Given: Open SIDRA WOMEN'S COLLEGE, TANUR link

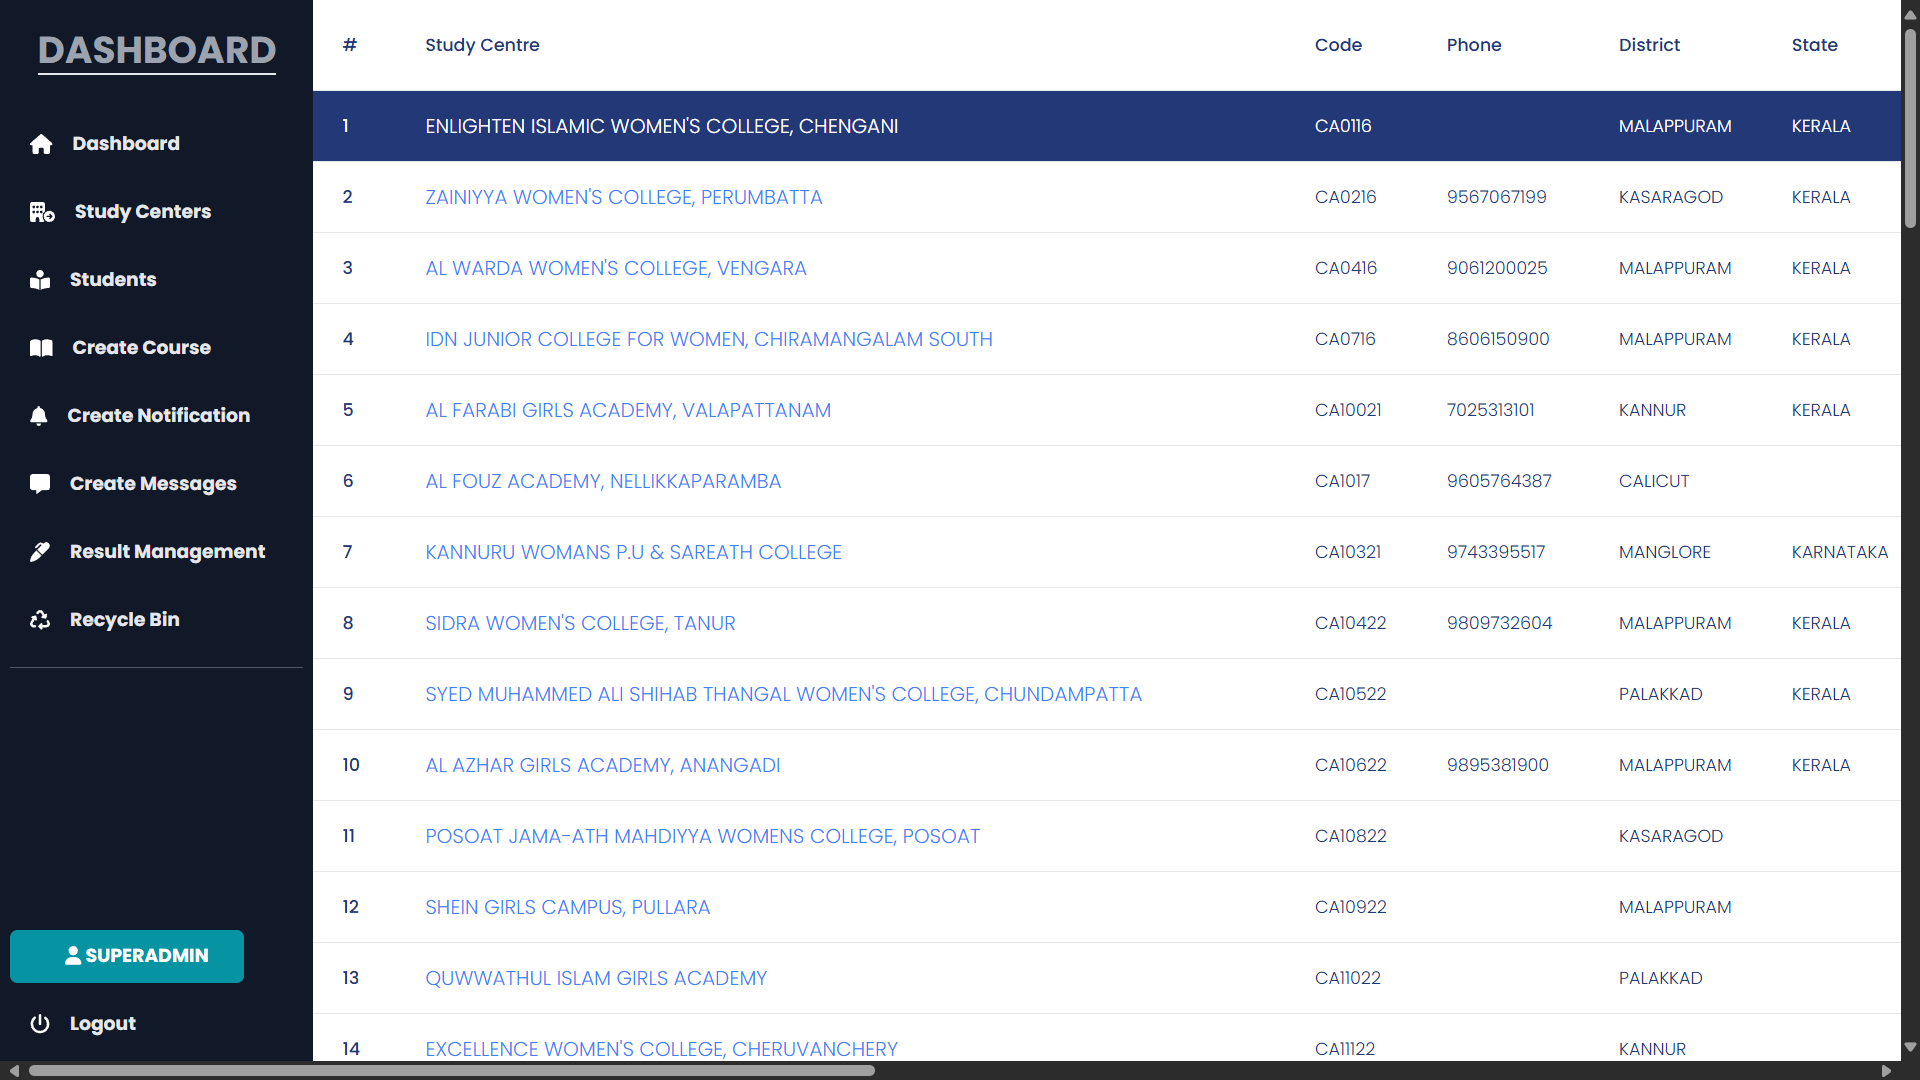Looking at the screenshot, I should click(x=580, y=623).
